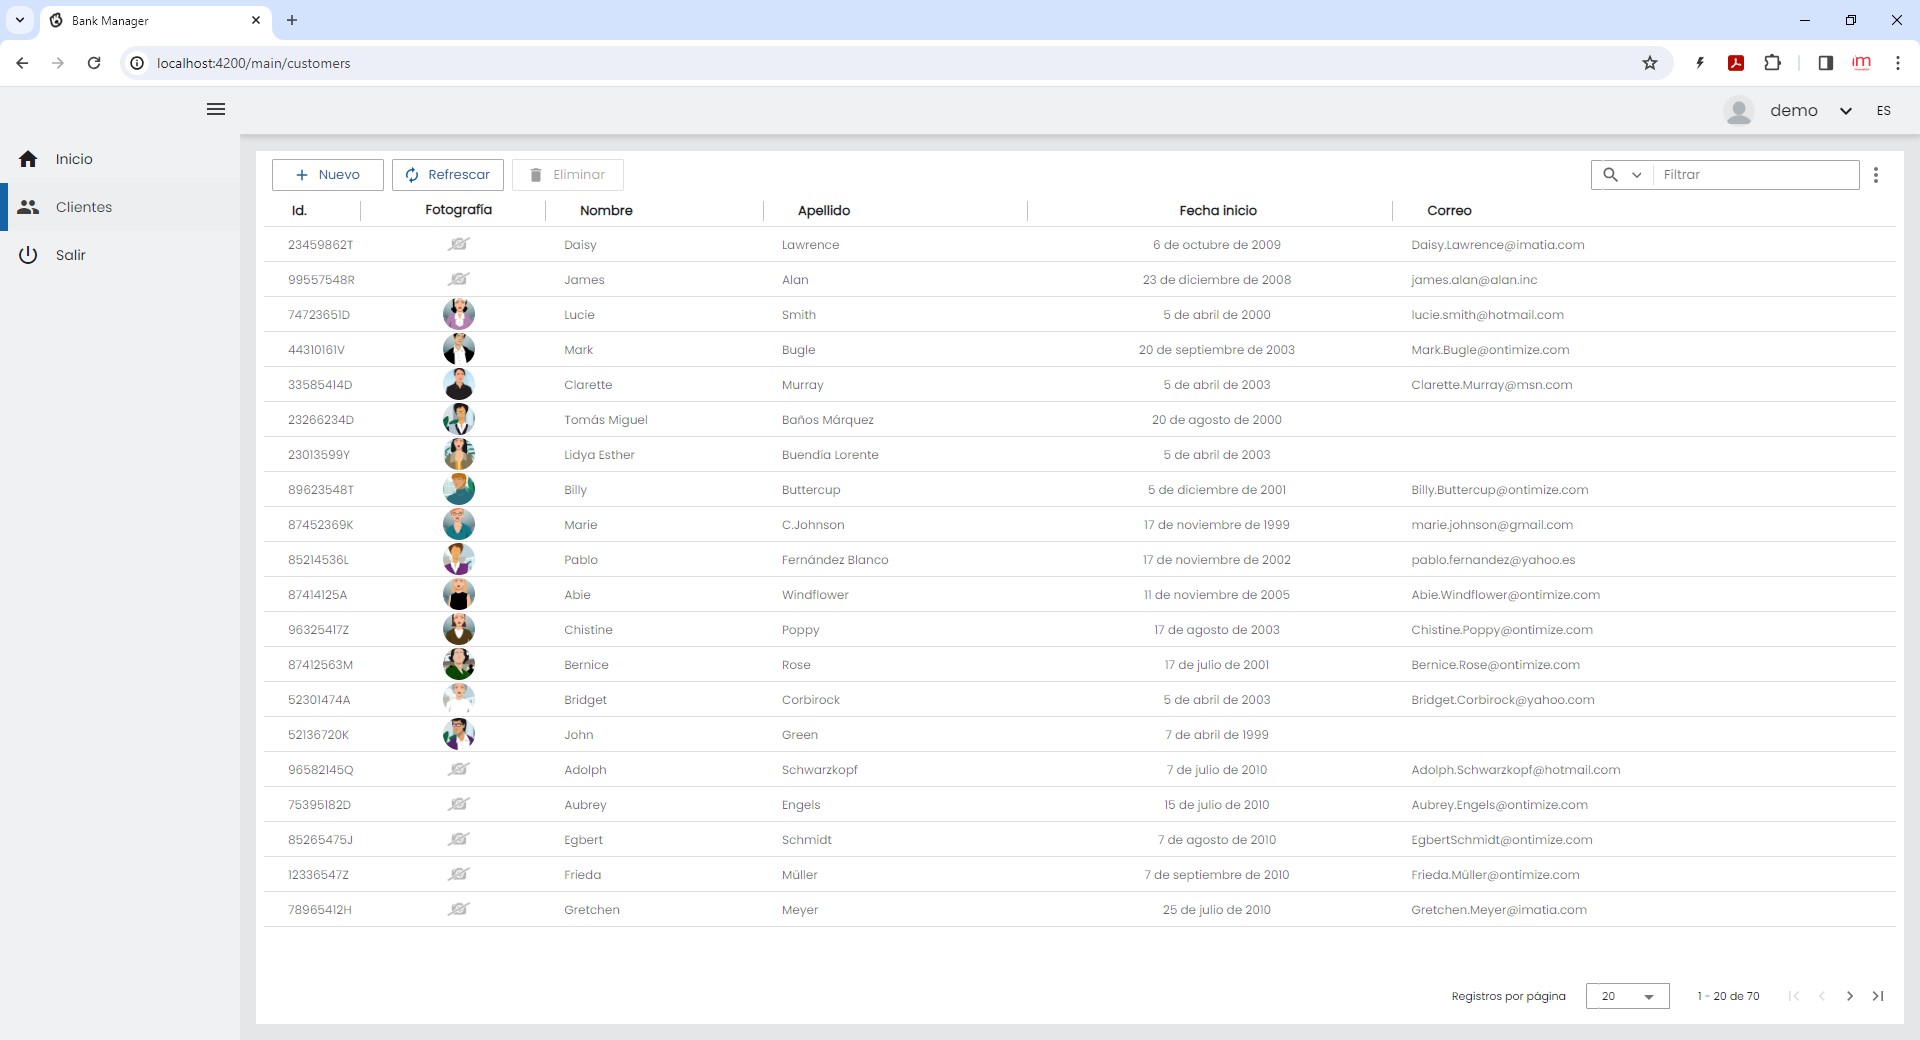Image resolution: width=1920 pixels, height=1040 pixels.
Task: Click Bernice Rose's avatar photo
Action: (459, 664)
